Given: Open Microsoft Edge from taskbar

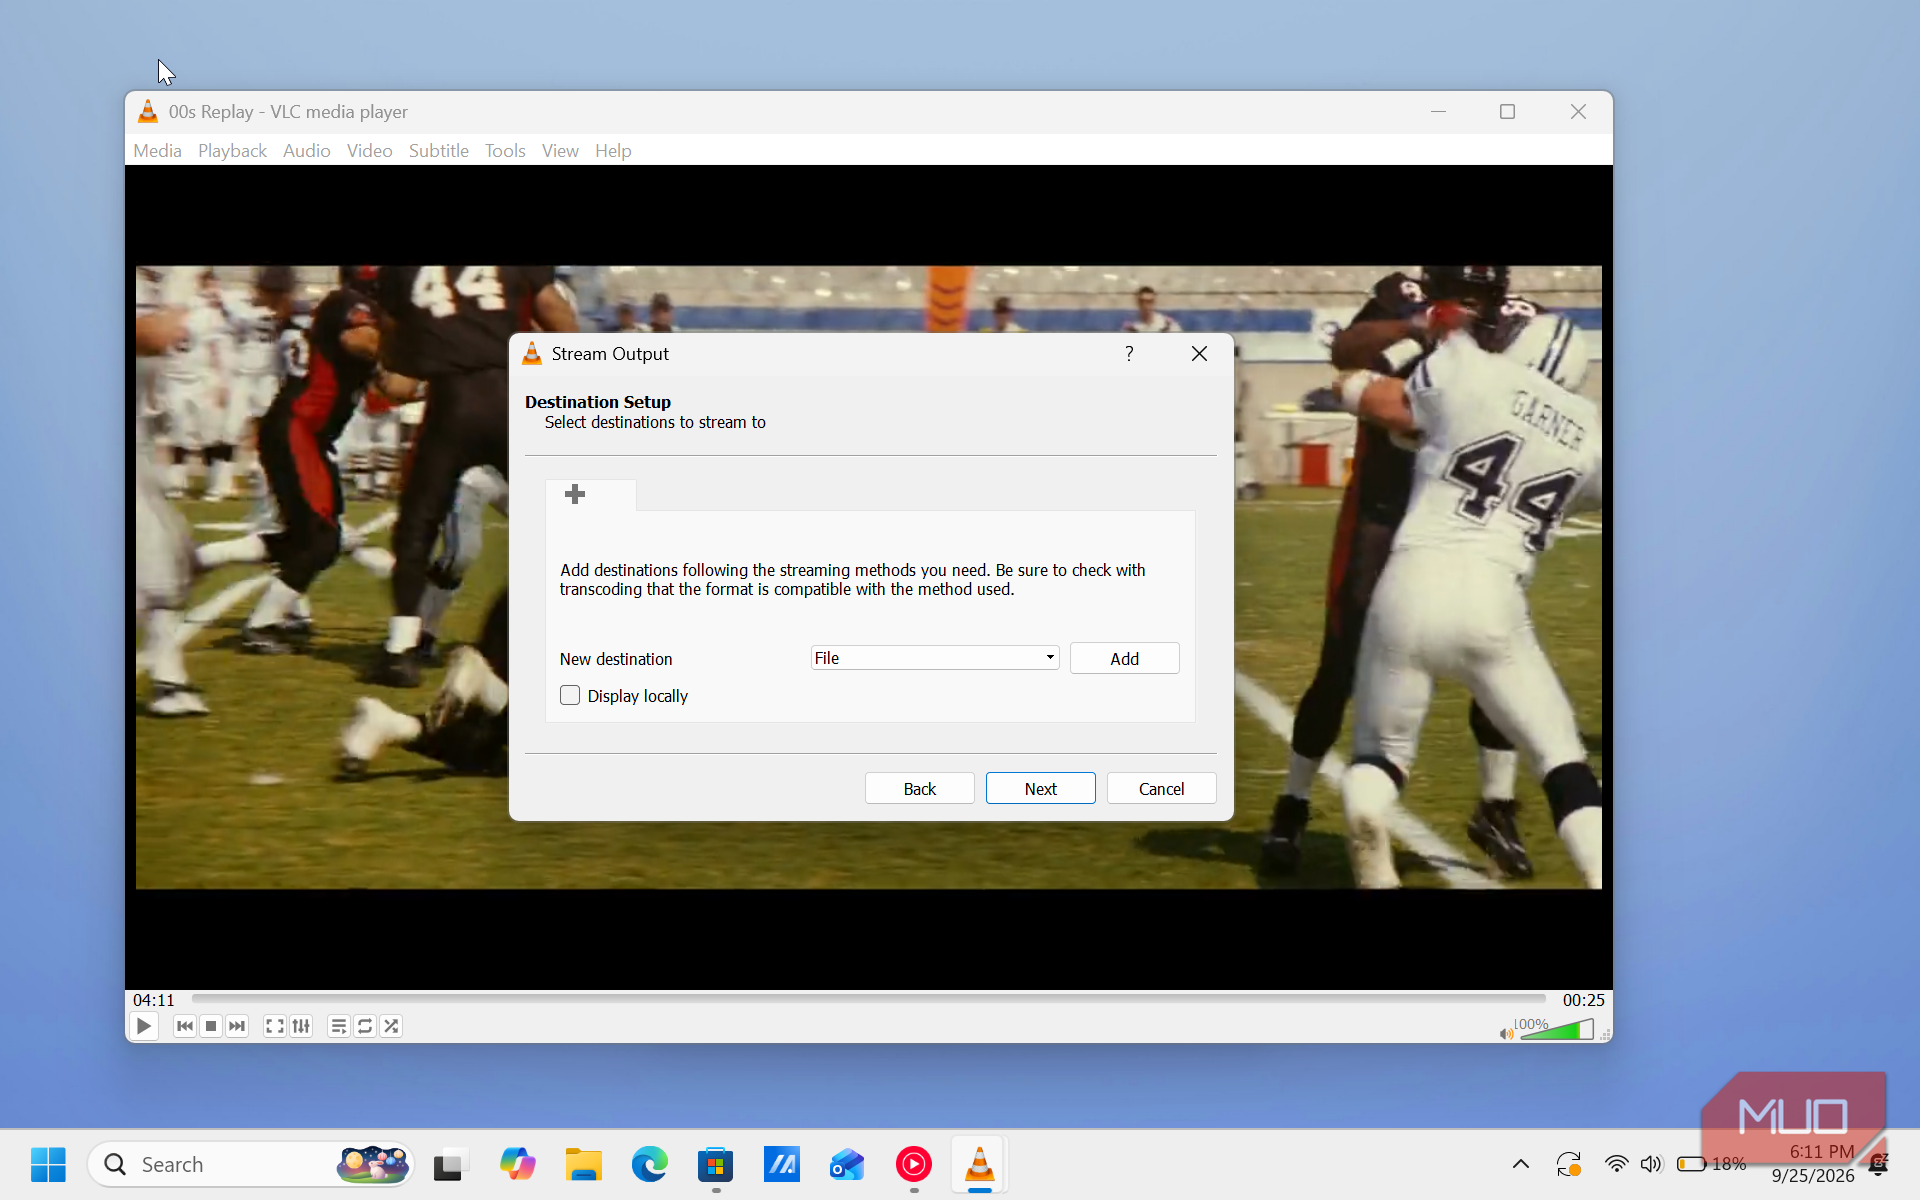Looking at the screenshot, I should [649, 1164].
